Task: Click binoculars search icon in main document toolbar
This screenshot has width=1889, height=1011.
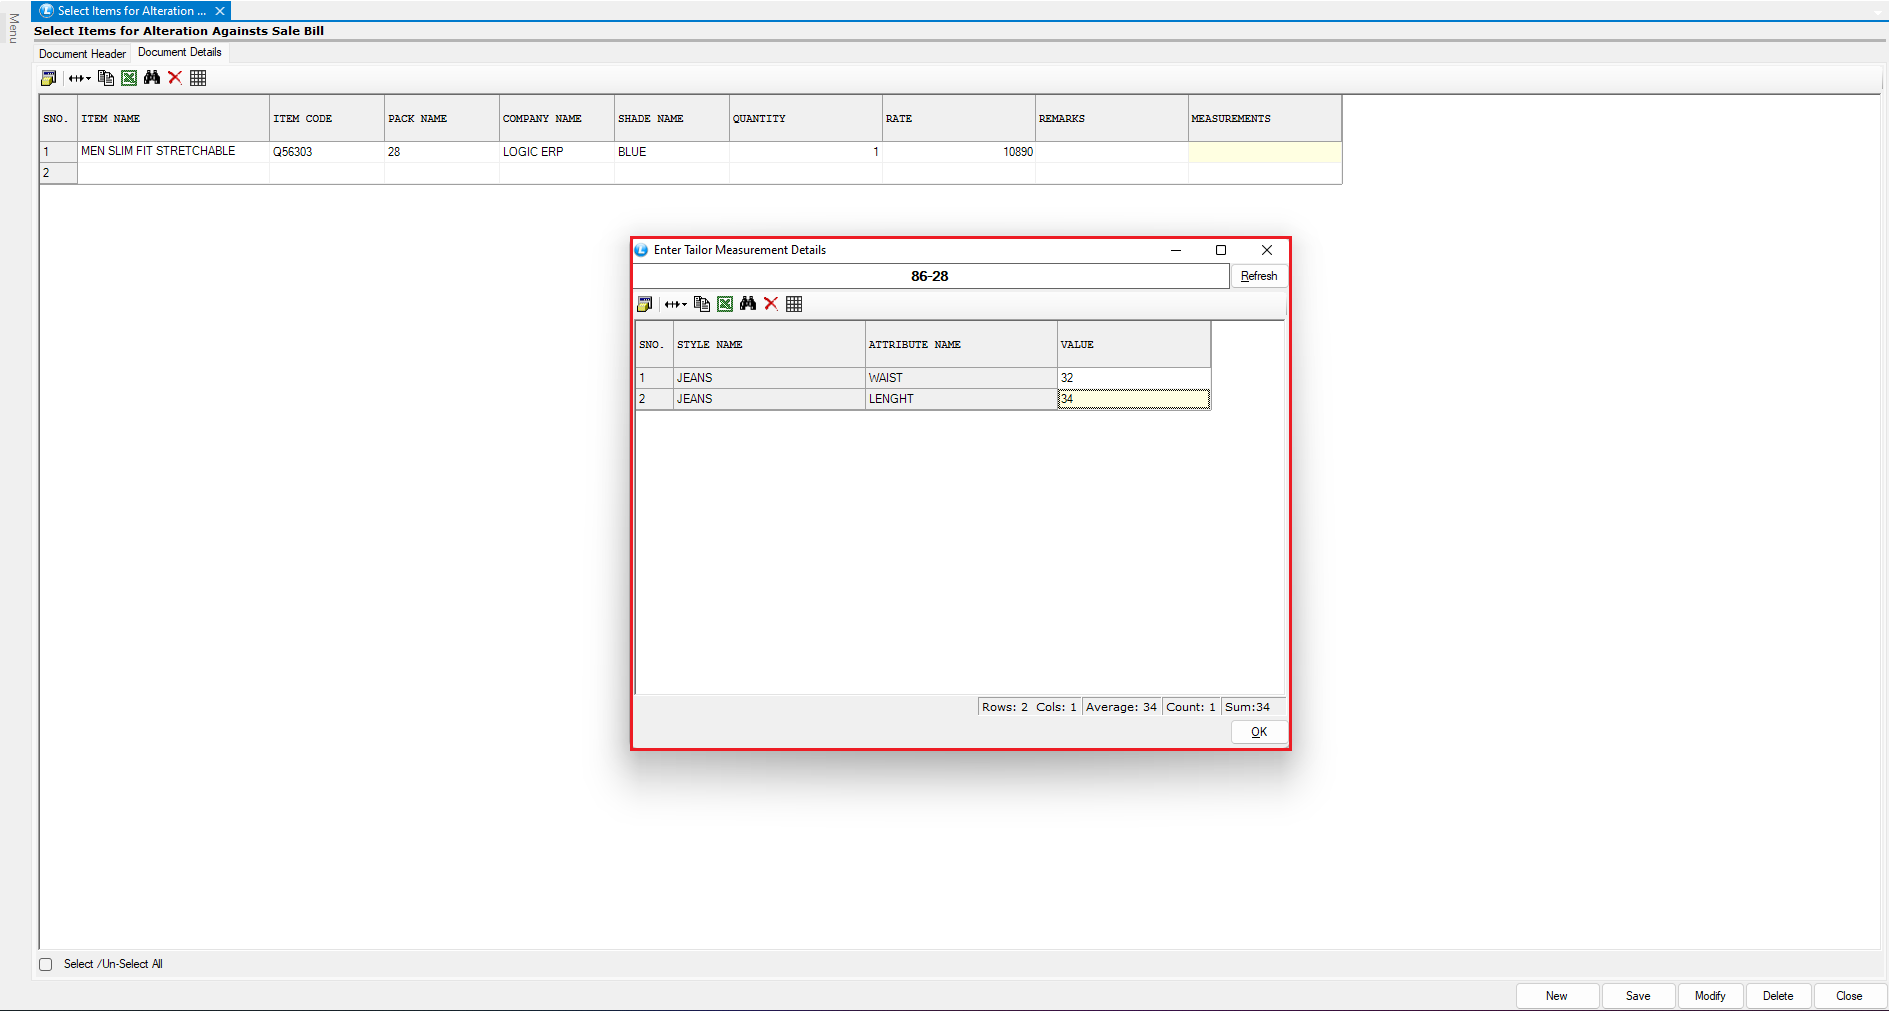Action: 152,78
